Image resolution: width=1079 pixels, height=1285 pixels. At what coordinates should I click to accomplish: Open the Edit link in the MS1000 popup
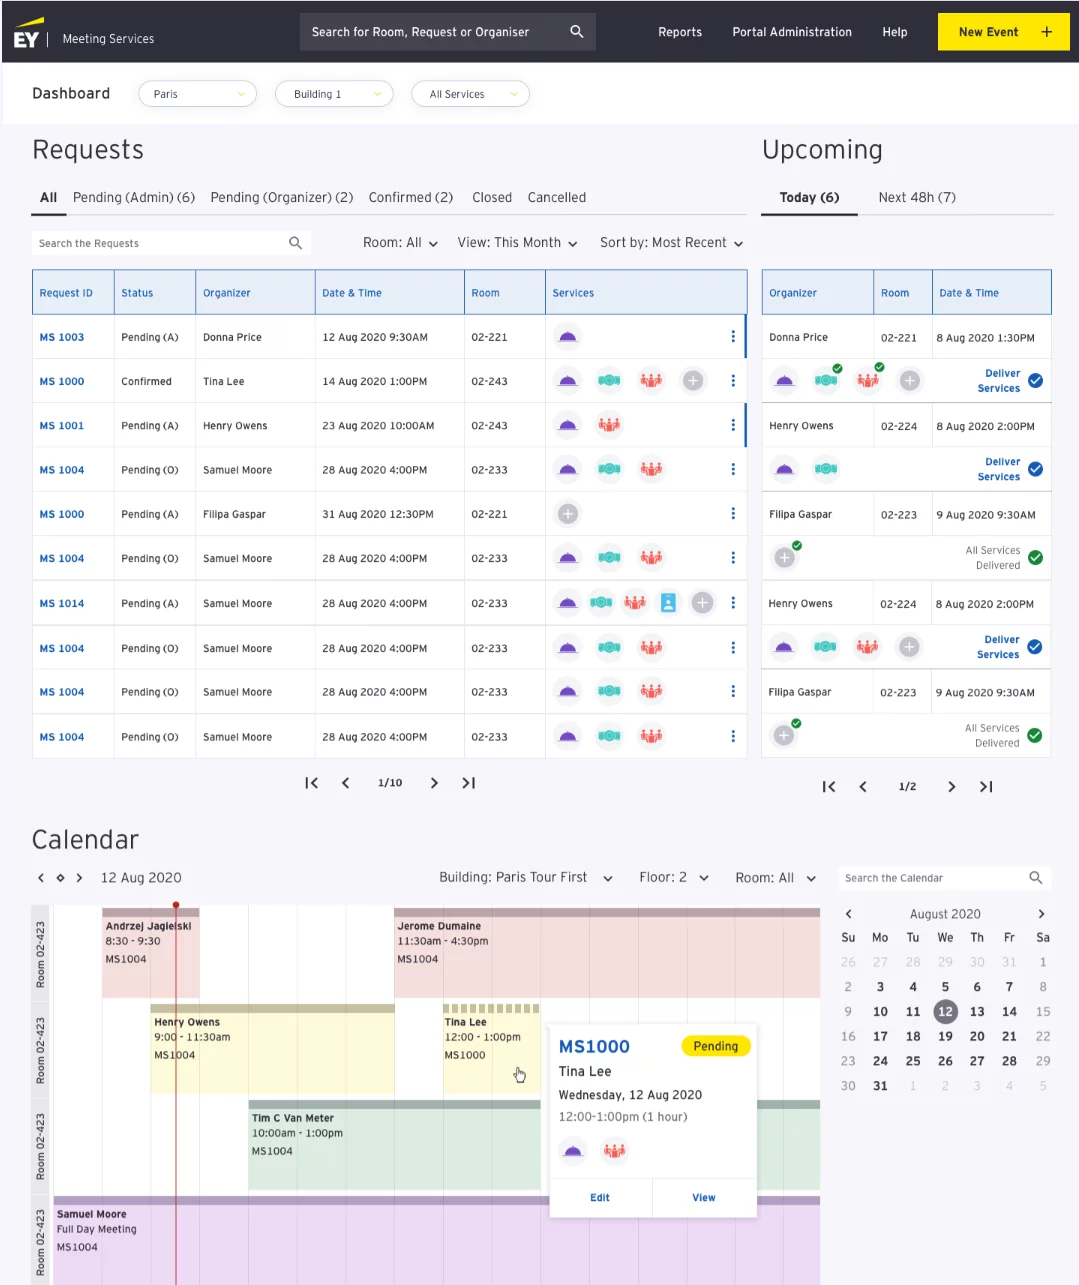click(x=599, y=1197)
